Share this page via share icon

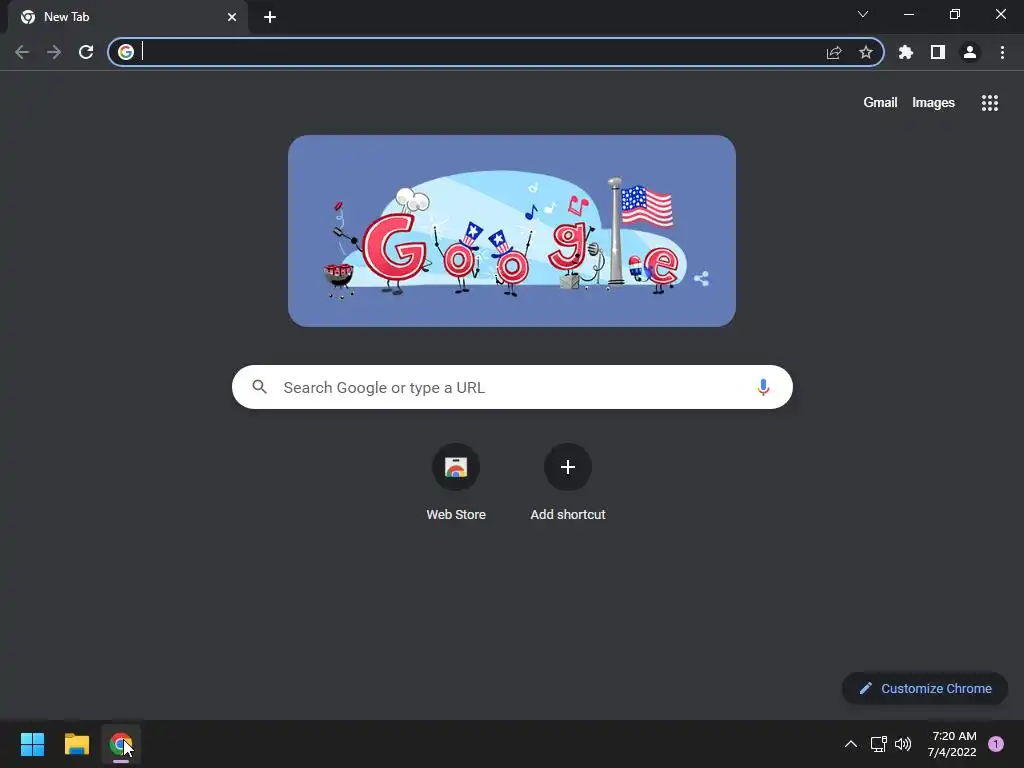pyautogui.click(x=834, y=52)
